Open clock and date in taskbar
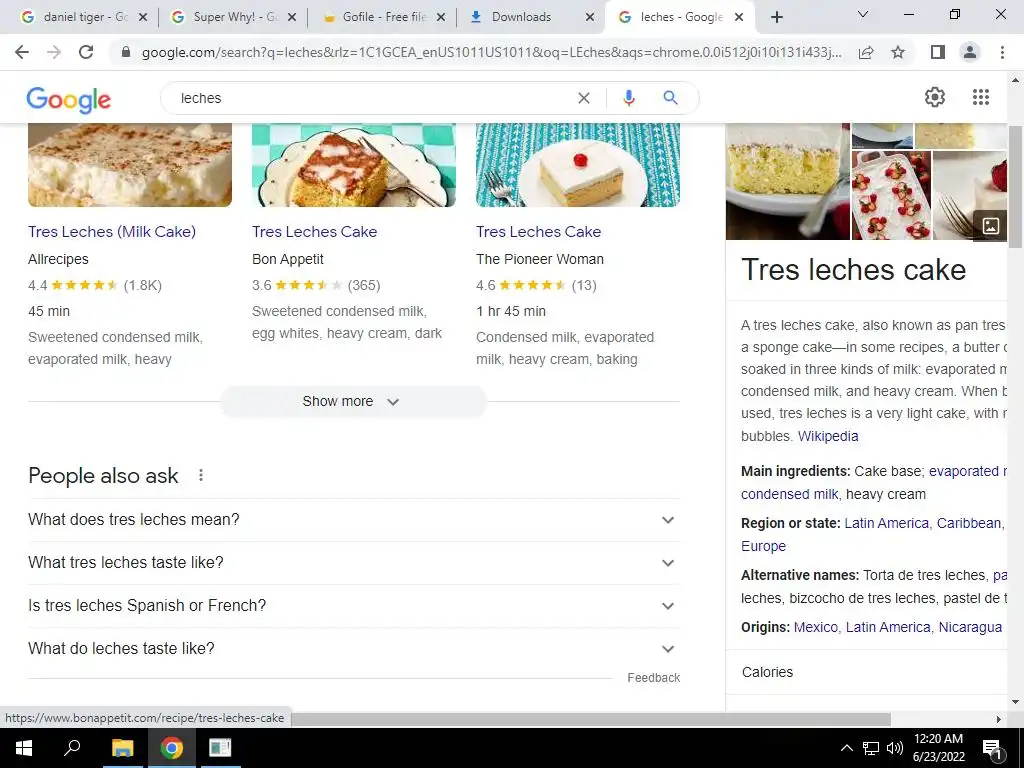1024x768 pixels. 938,748
